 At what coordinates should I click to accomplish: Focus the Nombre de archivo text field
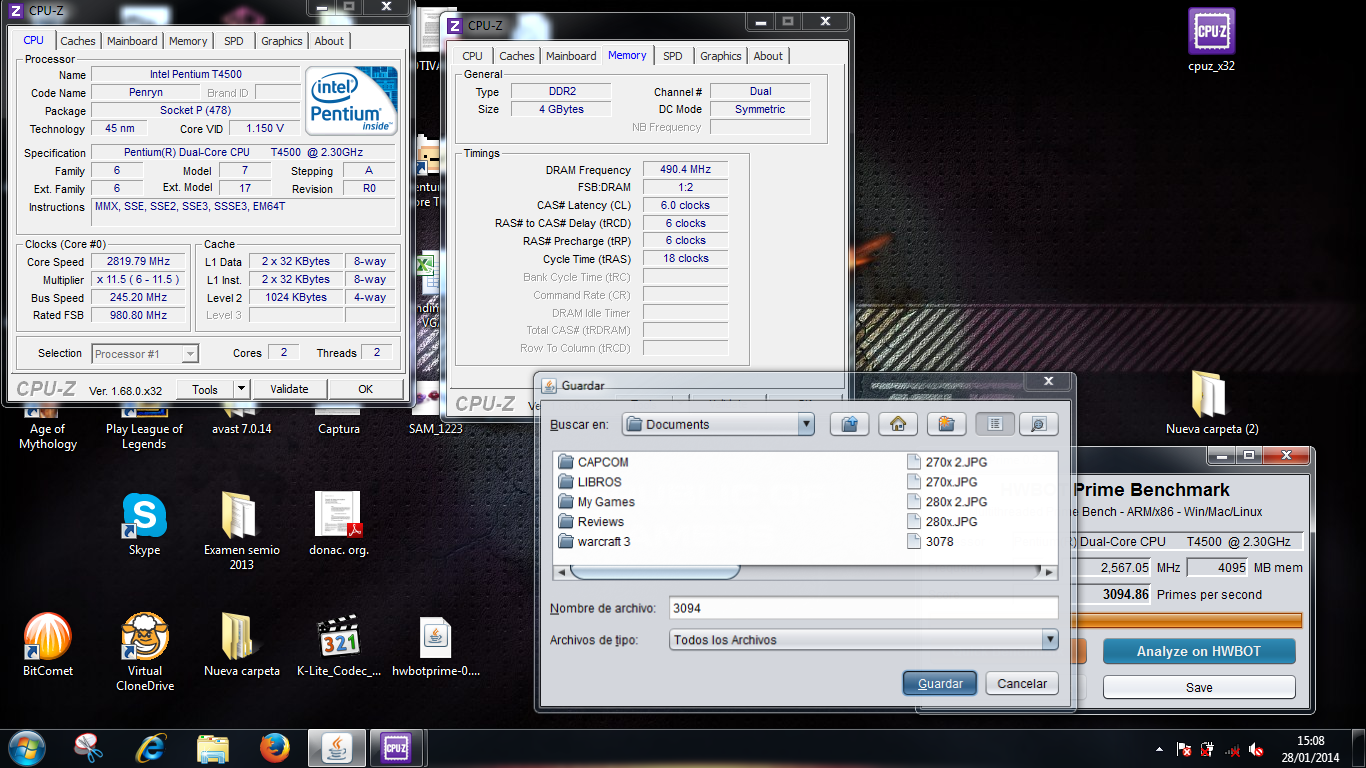tap(863, 608)
